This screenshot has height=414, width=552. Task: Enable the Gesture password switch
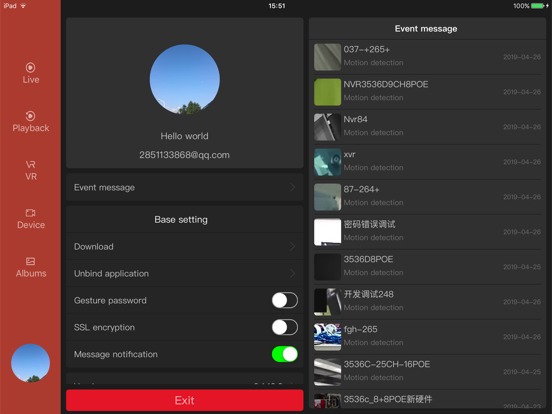tap(285, 300)
